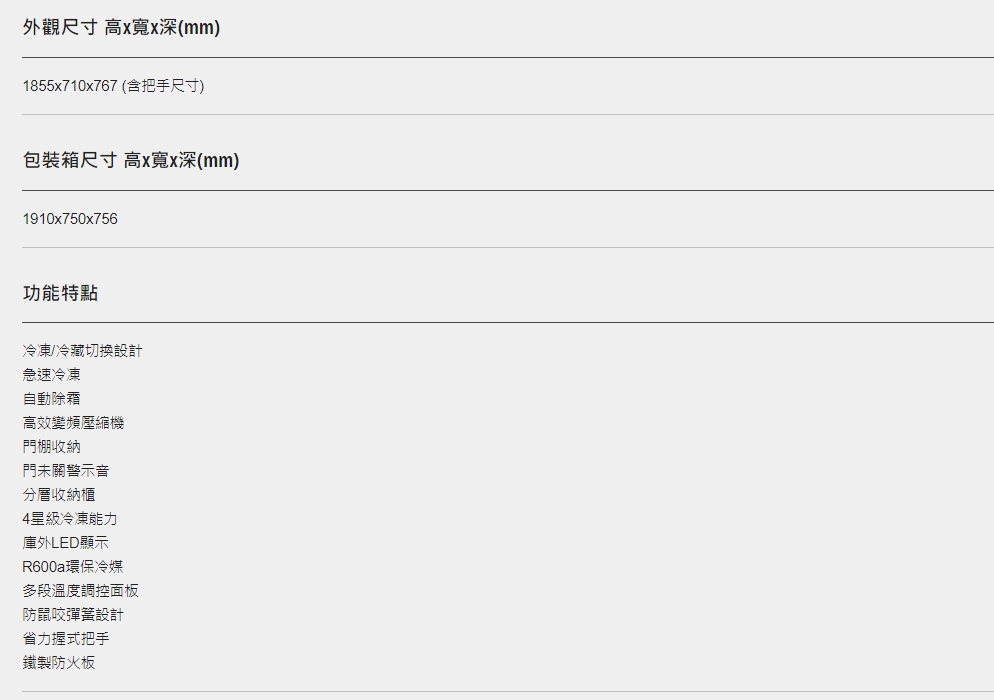
Task: Click the (含把手尺寸) note text
Action: 163,86
